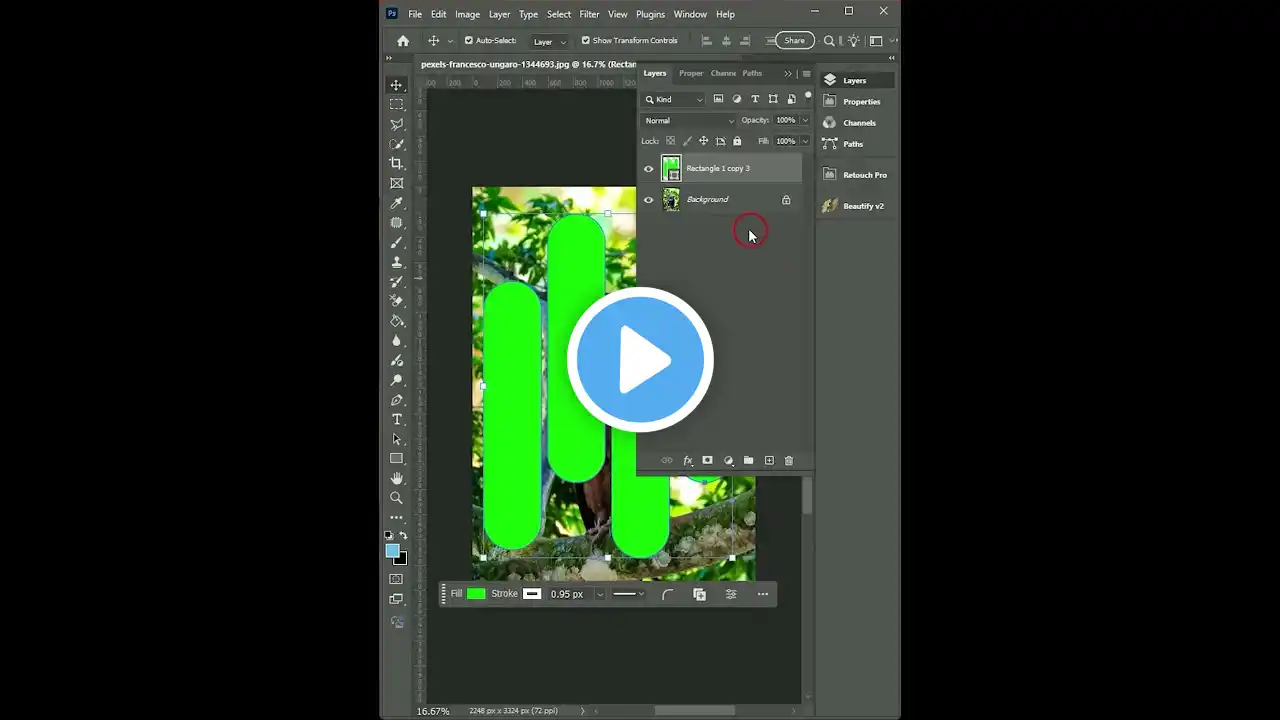Open the blend mode dropdown showing Normal
Image resolution: width=1280 pixels, height=720 pixels.
(x=688, y=120)
